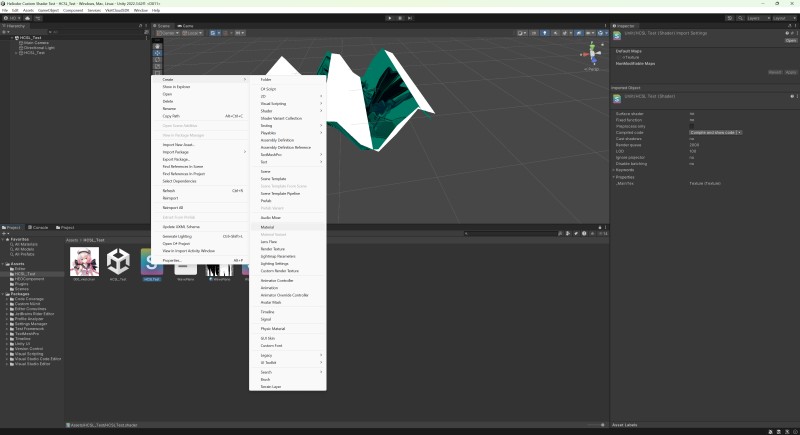The image size is (800, 435).
Task: Select the Hand view tool in Scene
Action: (157, 46)
